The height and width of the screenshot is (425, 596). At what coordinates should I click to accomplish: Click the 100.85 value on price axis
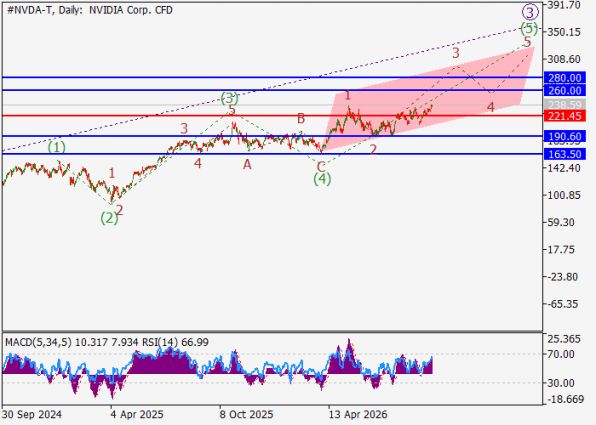(x=564, y=195)
